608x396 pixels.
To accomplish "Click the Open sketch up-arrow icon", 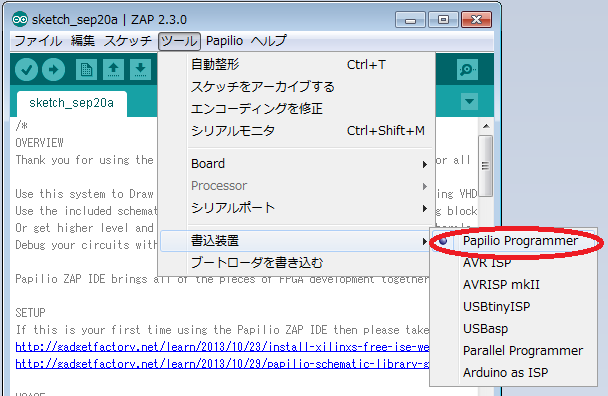I will (113, 70).
